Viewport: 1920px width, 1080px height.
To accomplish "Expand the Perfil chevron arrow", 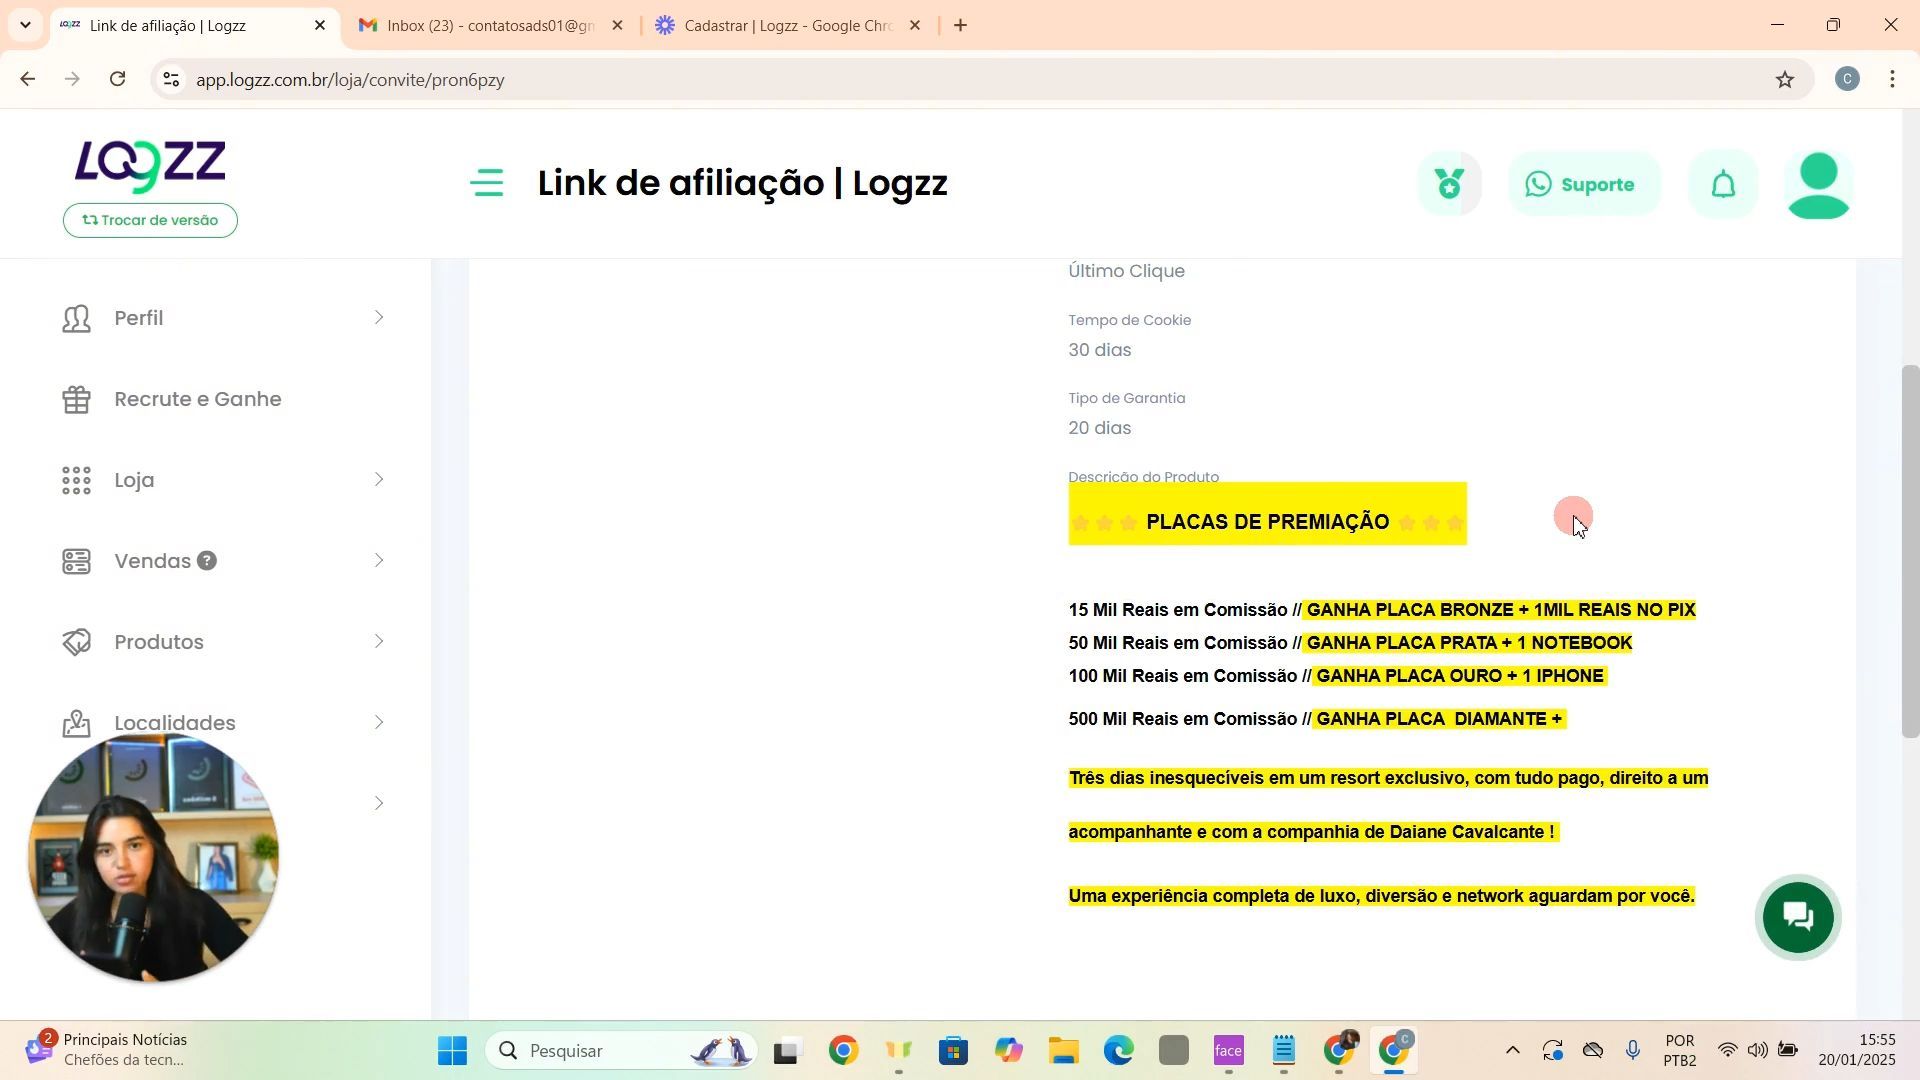I will coord(379,318).
